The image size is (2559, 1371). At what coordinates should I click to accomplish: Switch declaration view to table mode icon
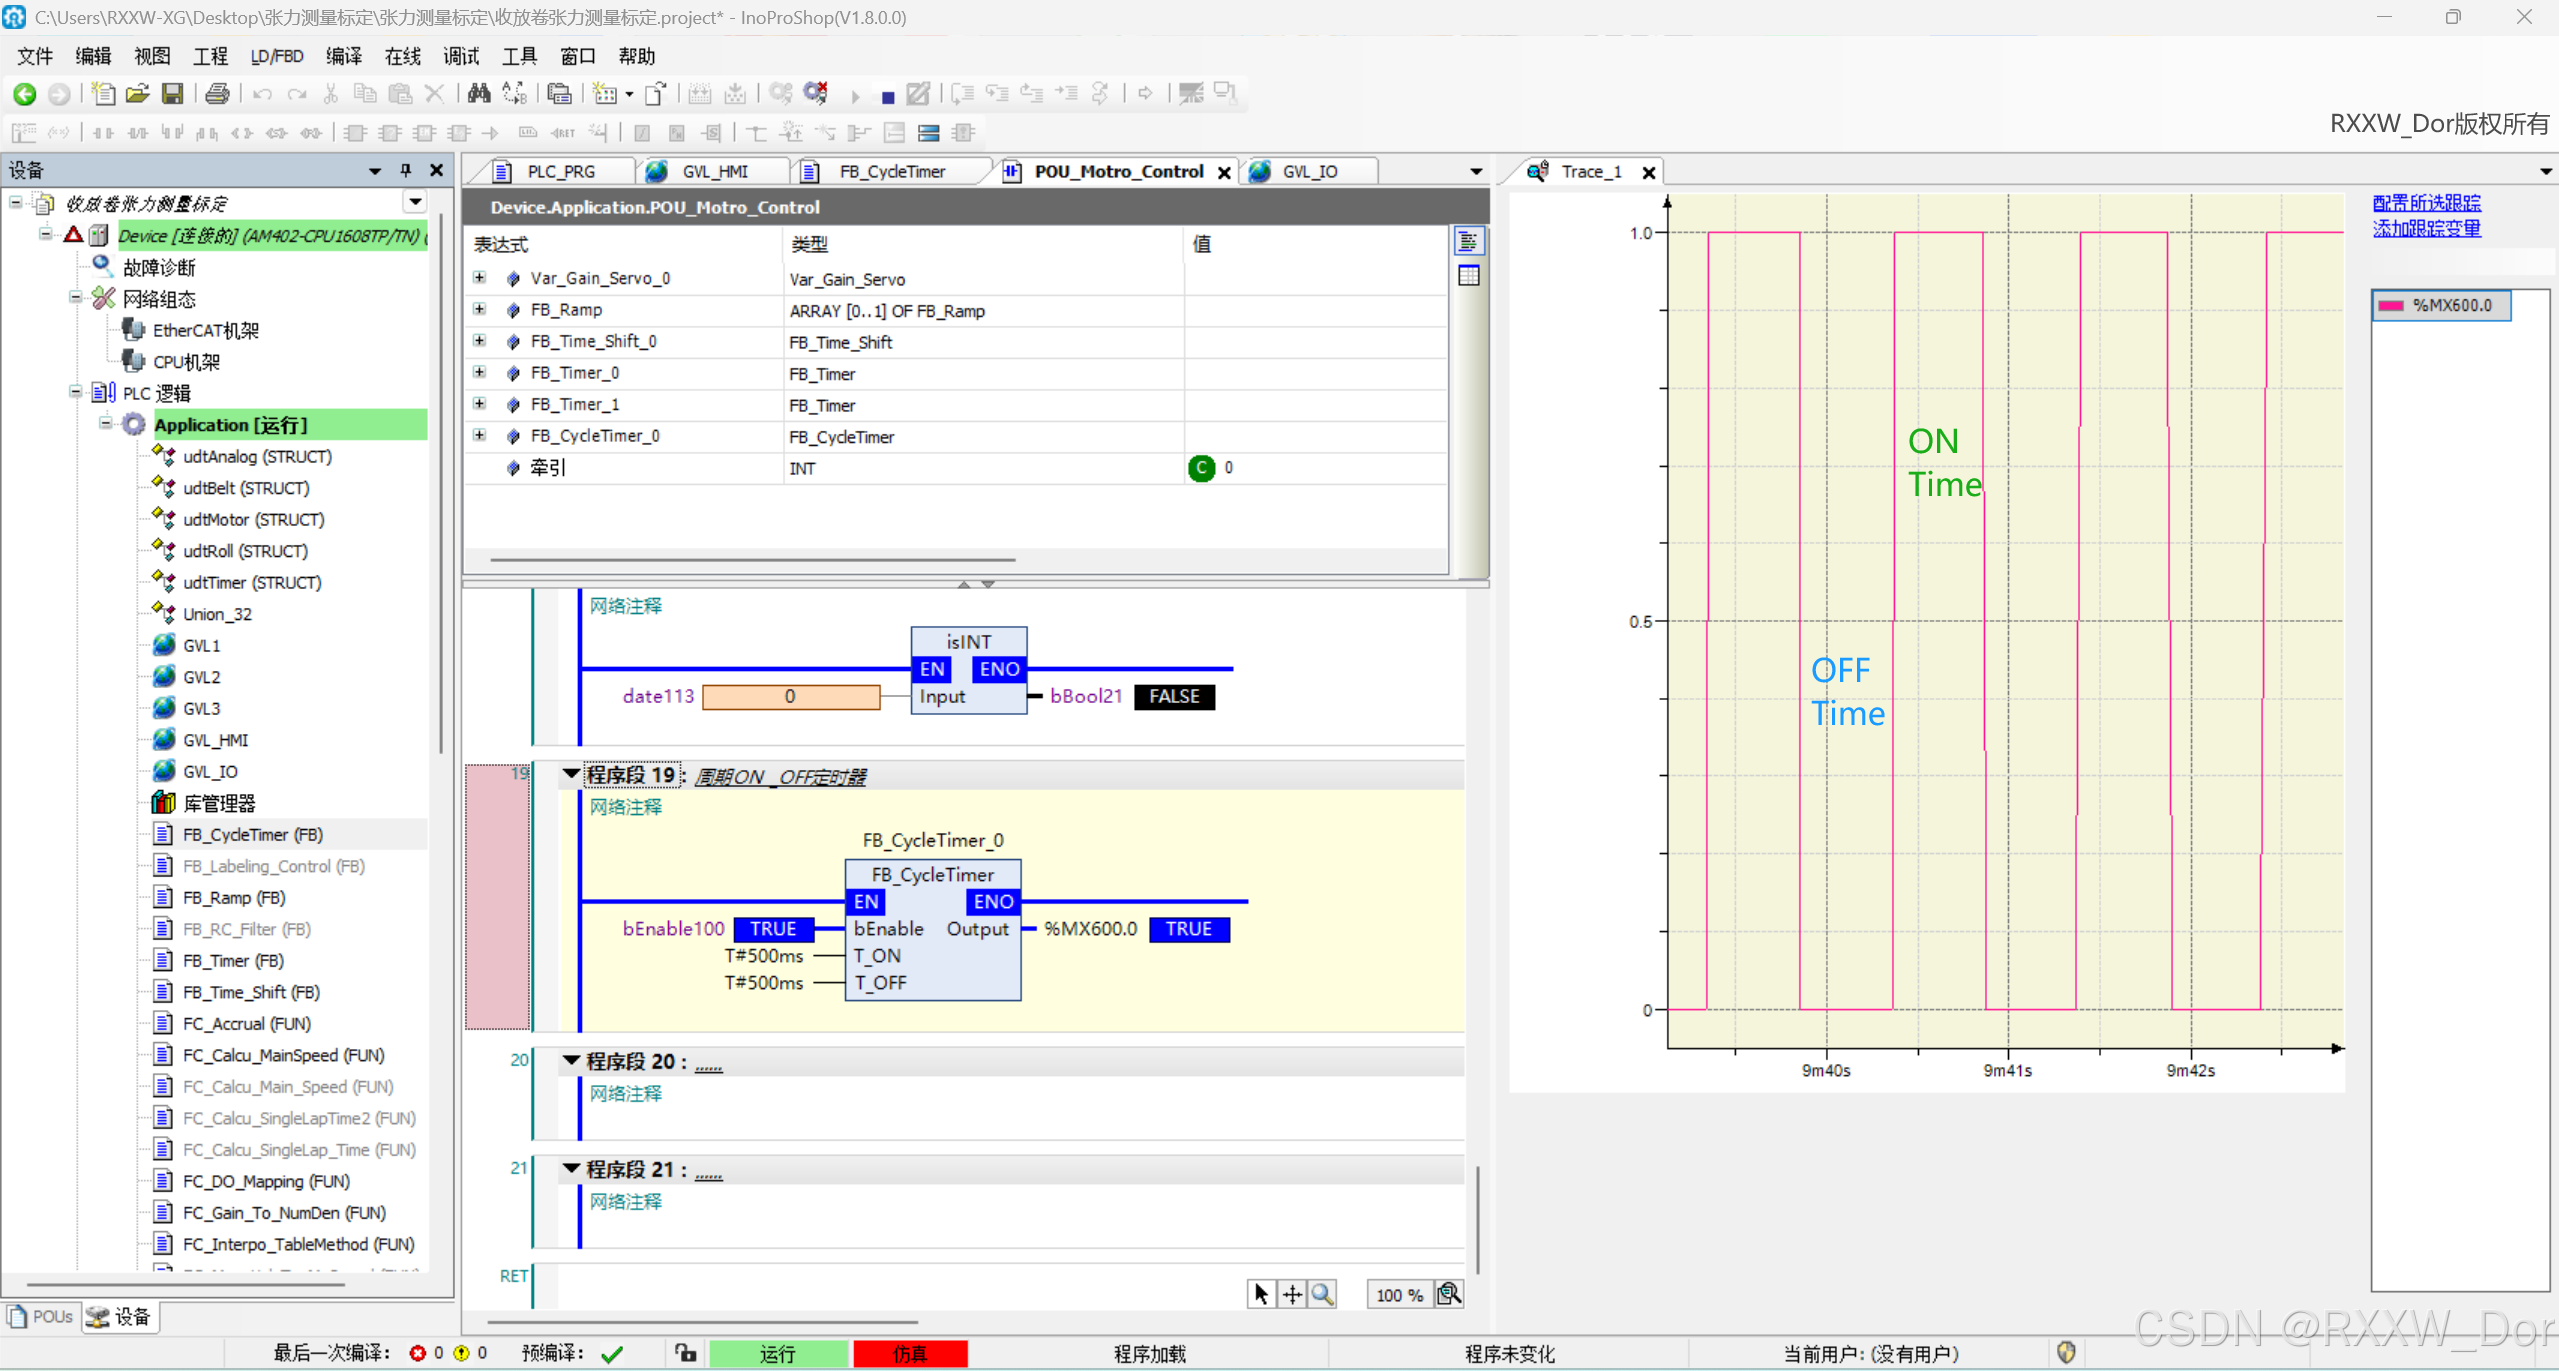(x=1468, y=275)
